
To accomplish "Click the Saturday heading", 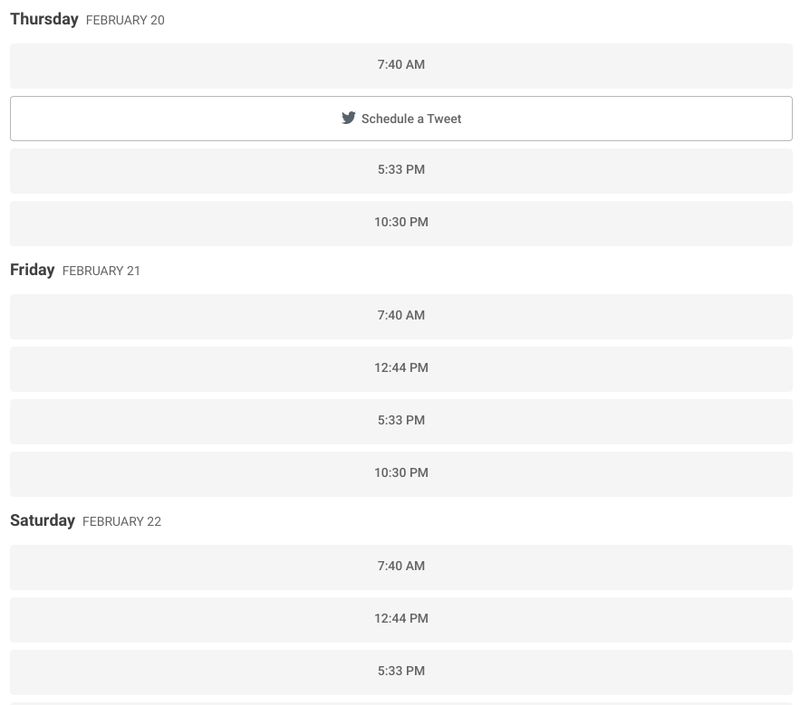I will (x=42, y=520).
